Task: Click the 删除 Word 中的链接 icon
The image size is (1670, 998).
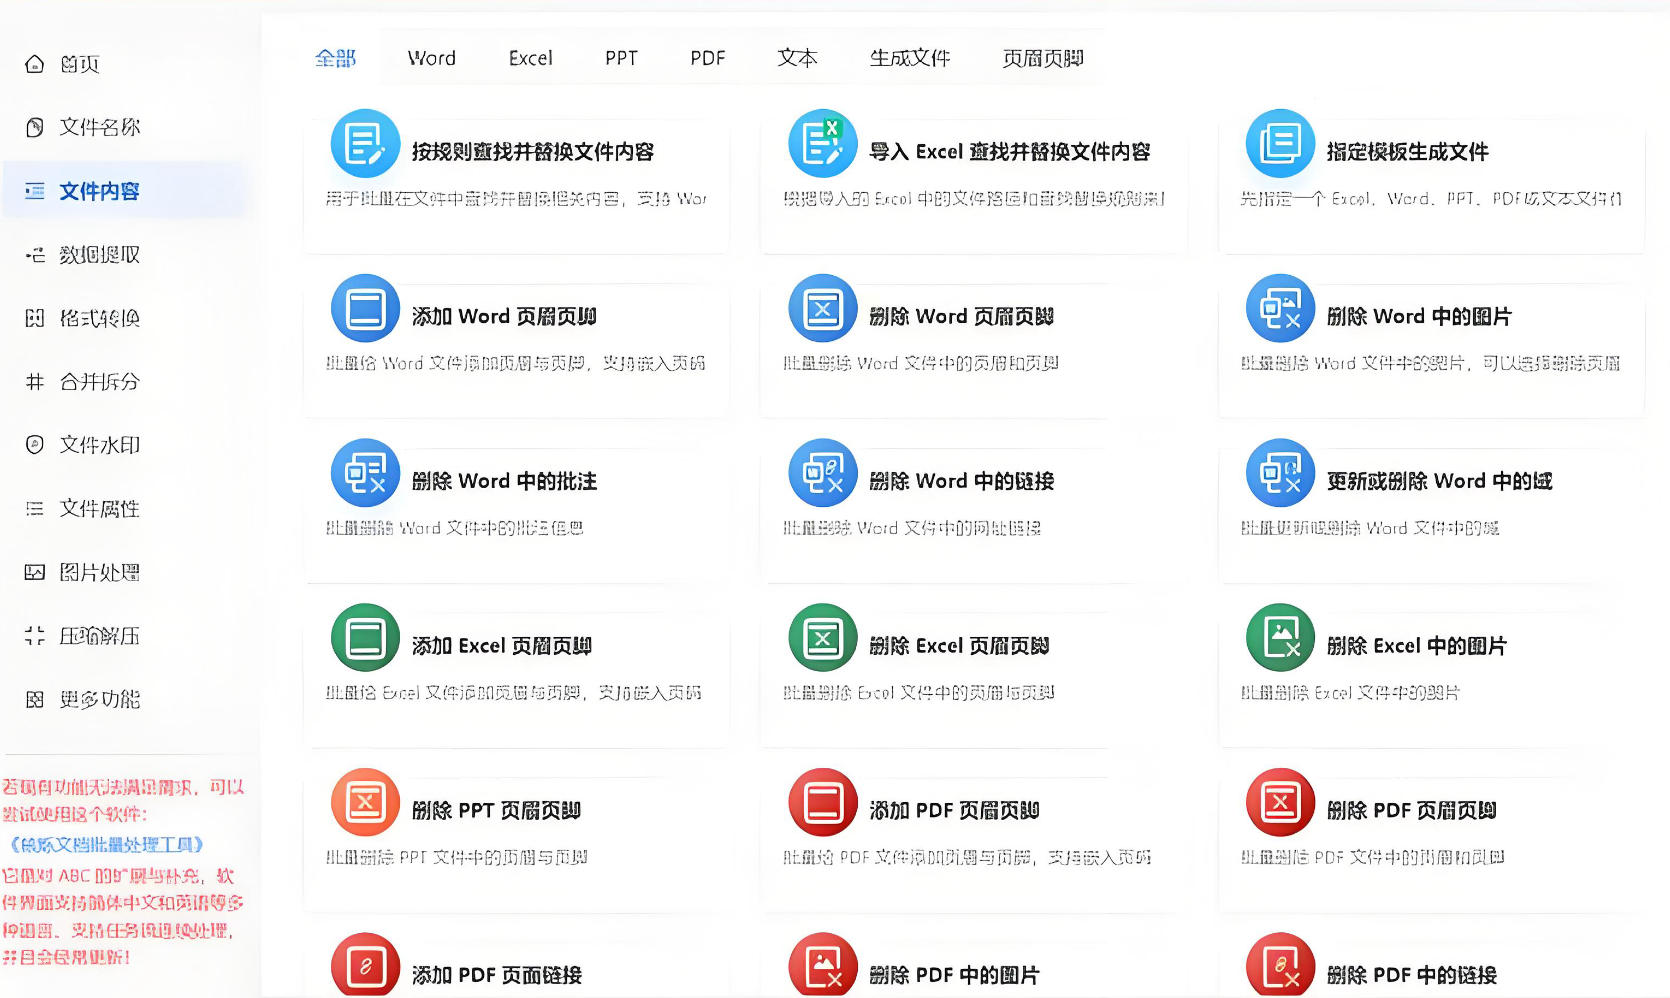Action: pyautogui.click(x=823, y=474)
